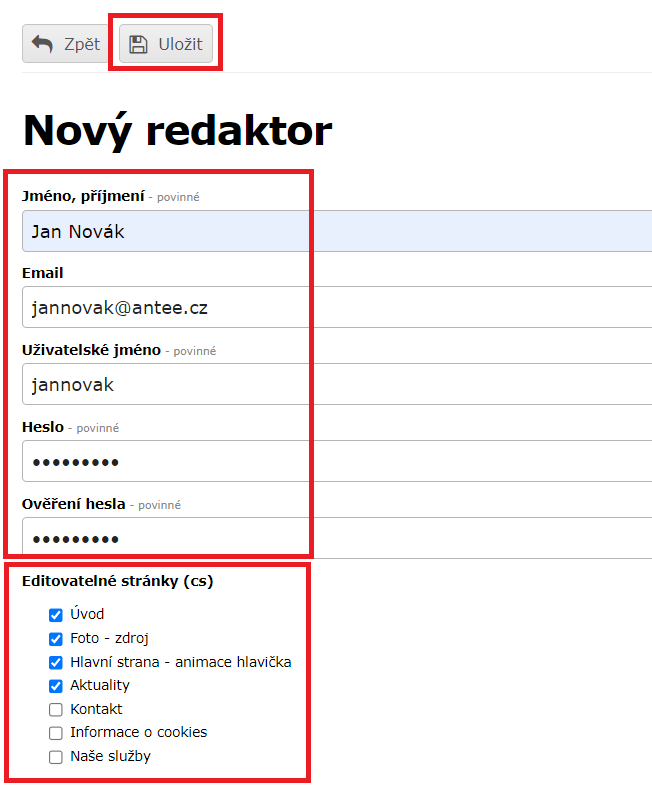Click the back arrow icon
Screen dimensions: 652x791
click(42, 44)
